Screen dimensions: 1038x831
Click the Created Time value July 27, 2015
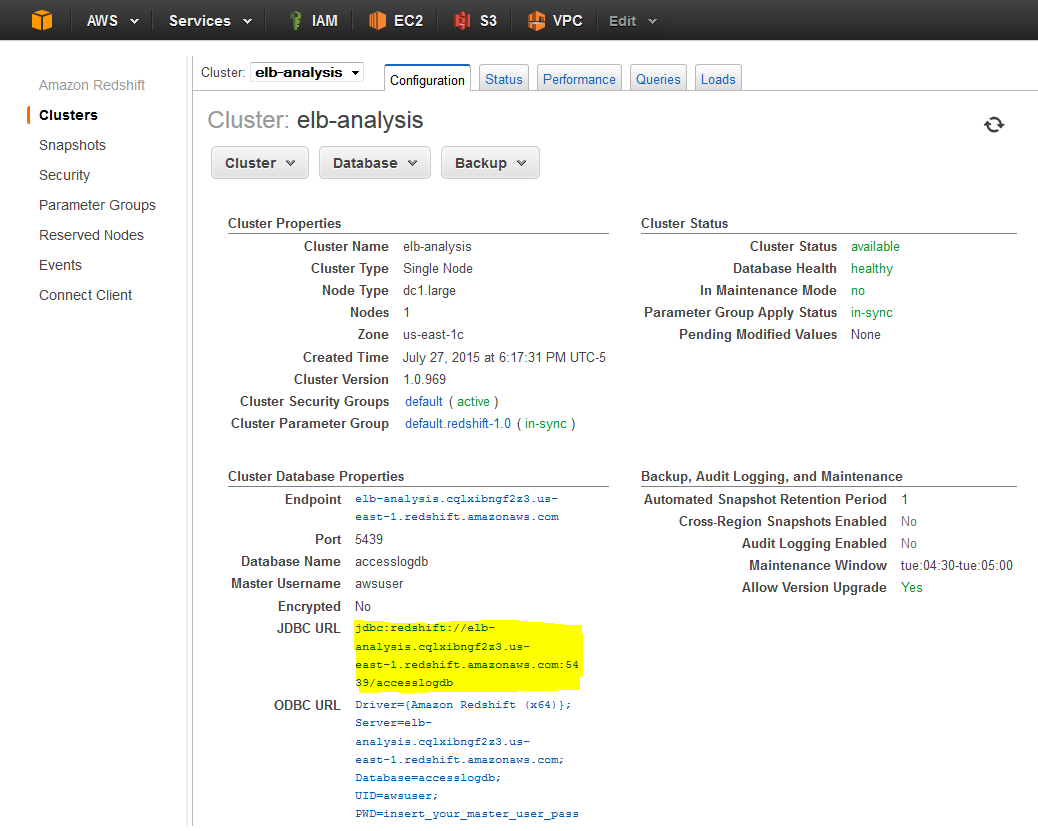coord(504,358)
